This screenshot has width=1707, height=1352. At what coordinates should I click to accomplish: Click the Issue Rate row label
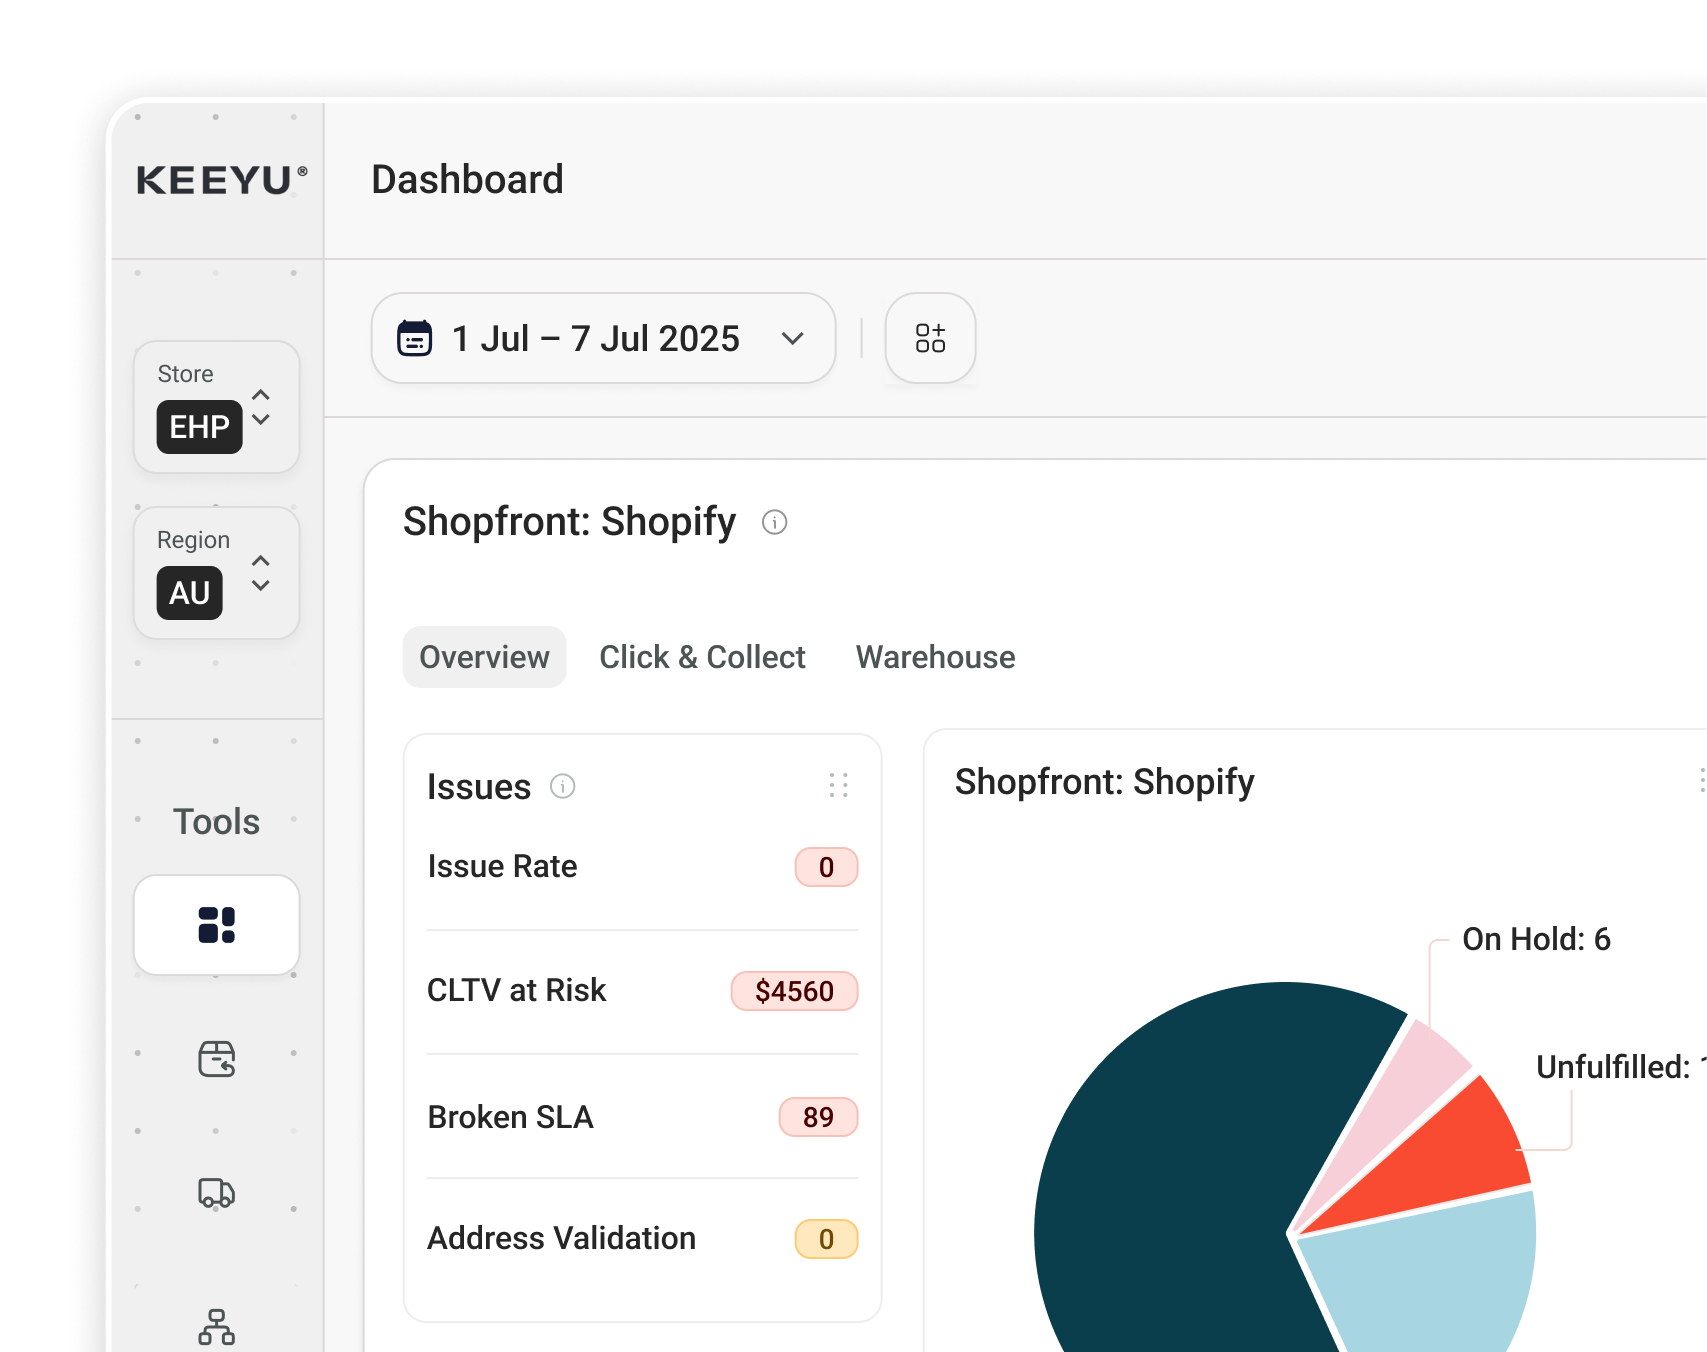[x=502, y=866]
